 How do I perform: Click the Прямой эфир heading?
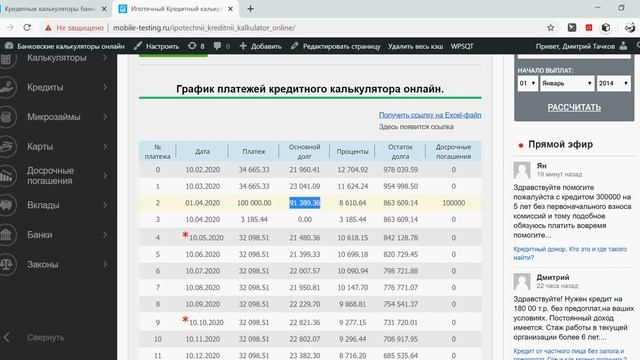[x=560, y=144]
